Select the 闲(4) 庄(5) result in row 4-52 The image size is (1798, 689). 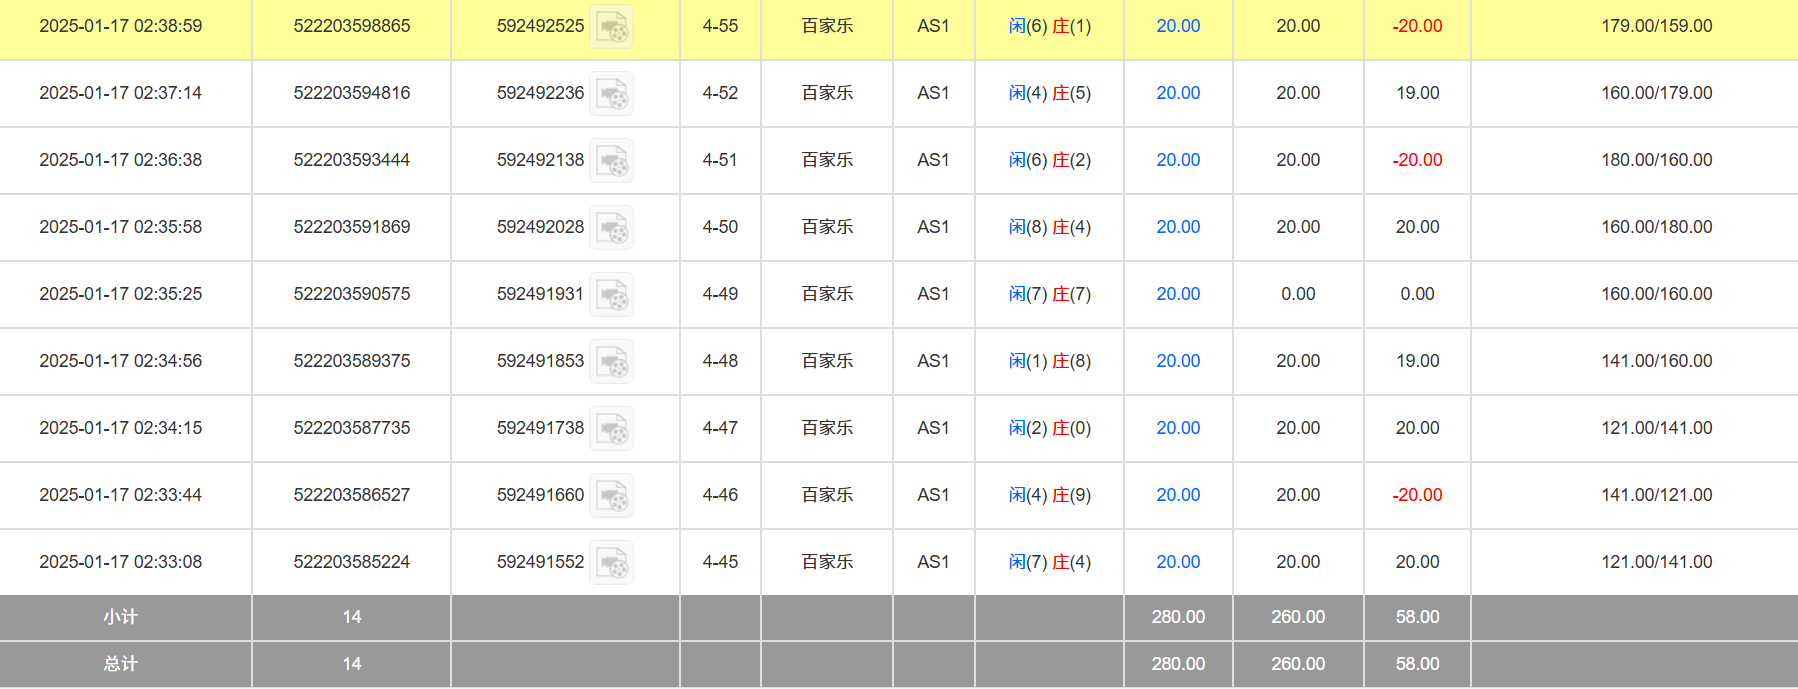[x=1049, y=93]
